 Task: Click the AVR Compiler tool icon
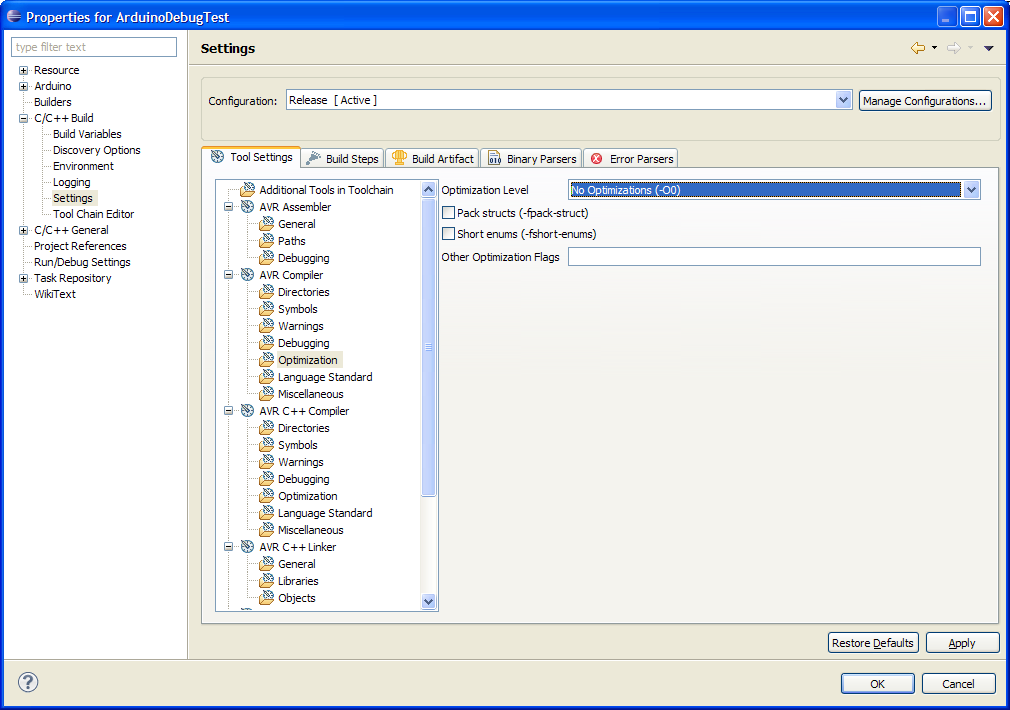click(247, 275)
